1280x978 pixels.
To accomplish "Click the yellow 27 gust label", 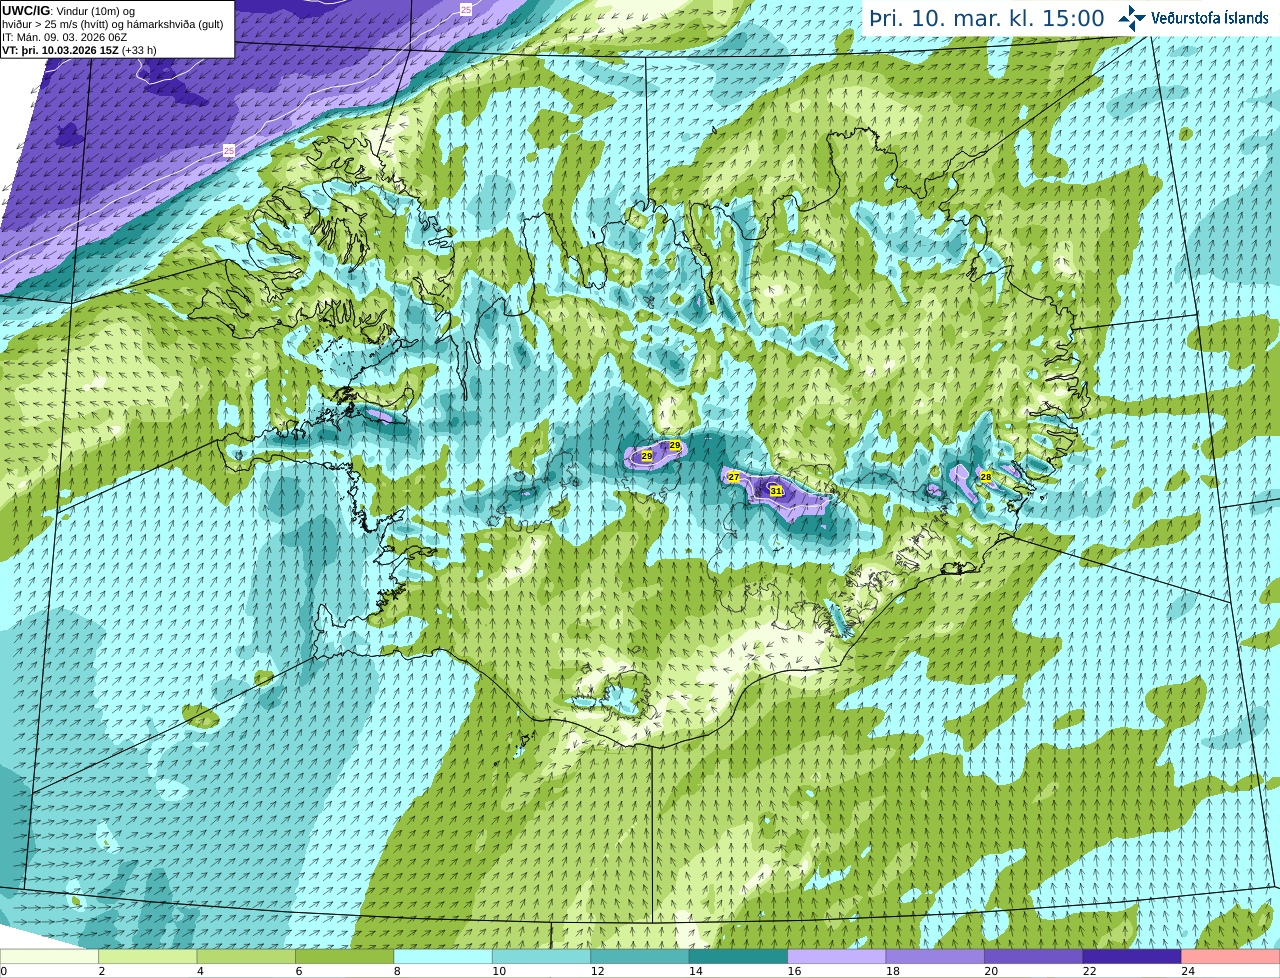I will (734, 477).
